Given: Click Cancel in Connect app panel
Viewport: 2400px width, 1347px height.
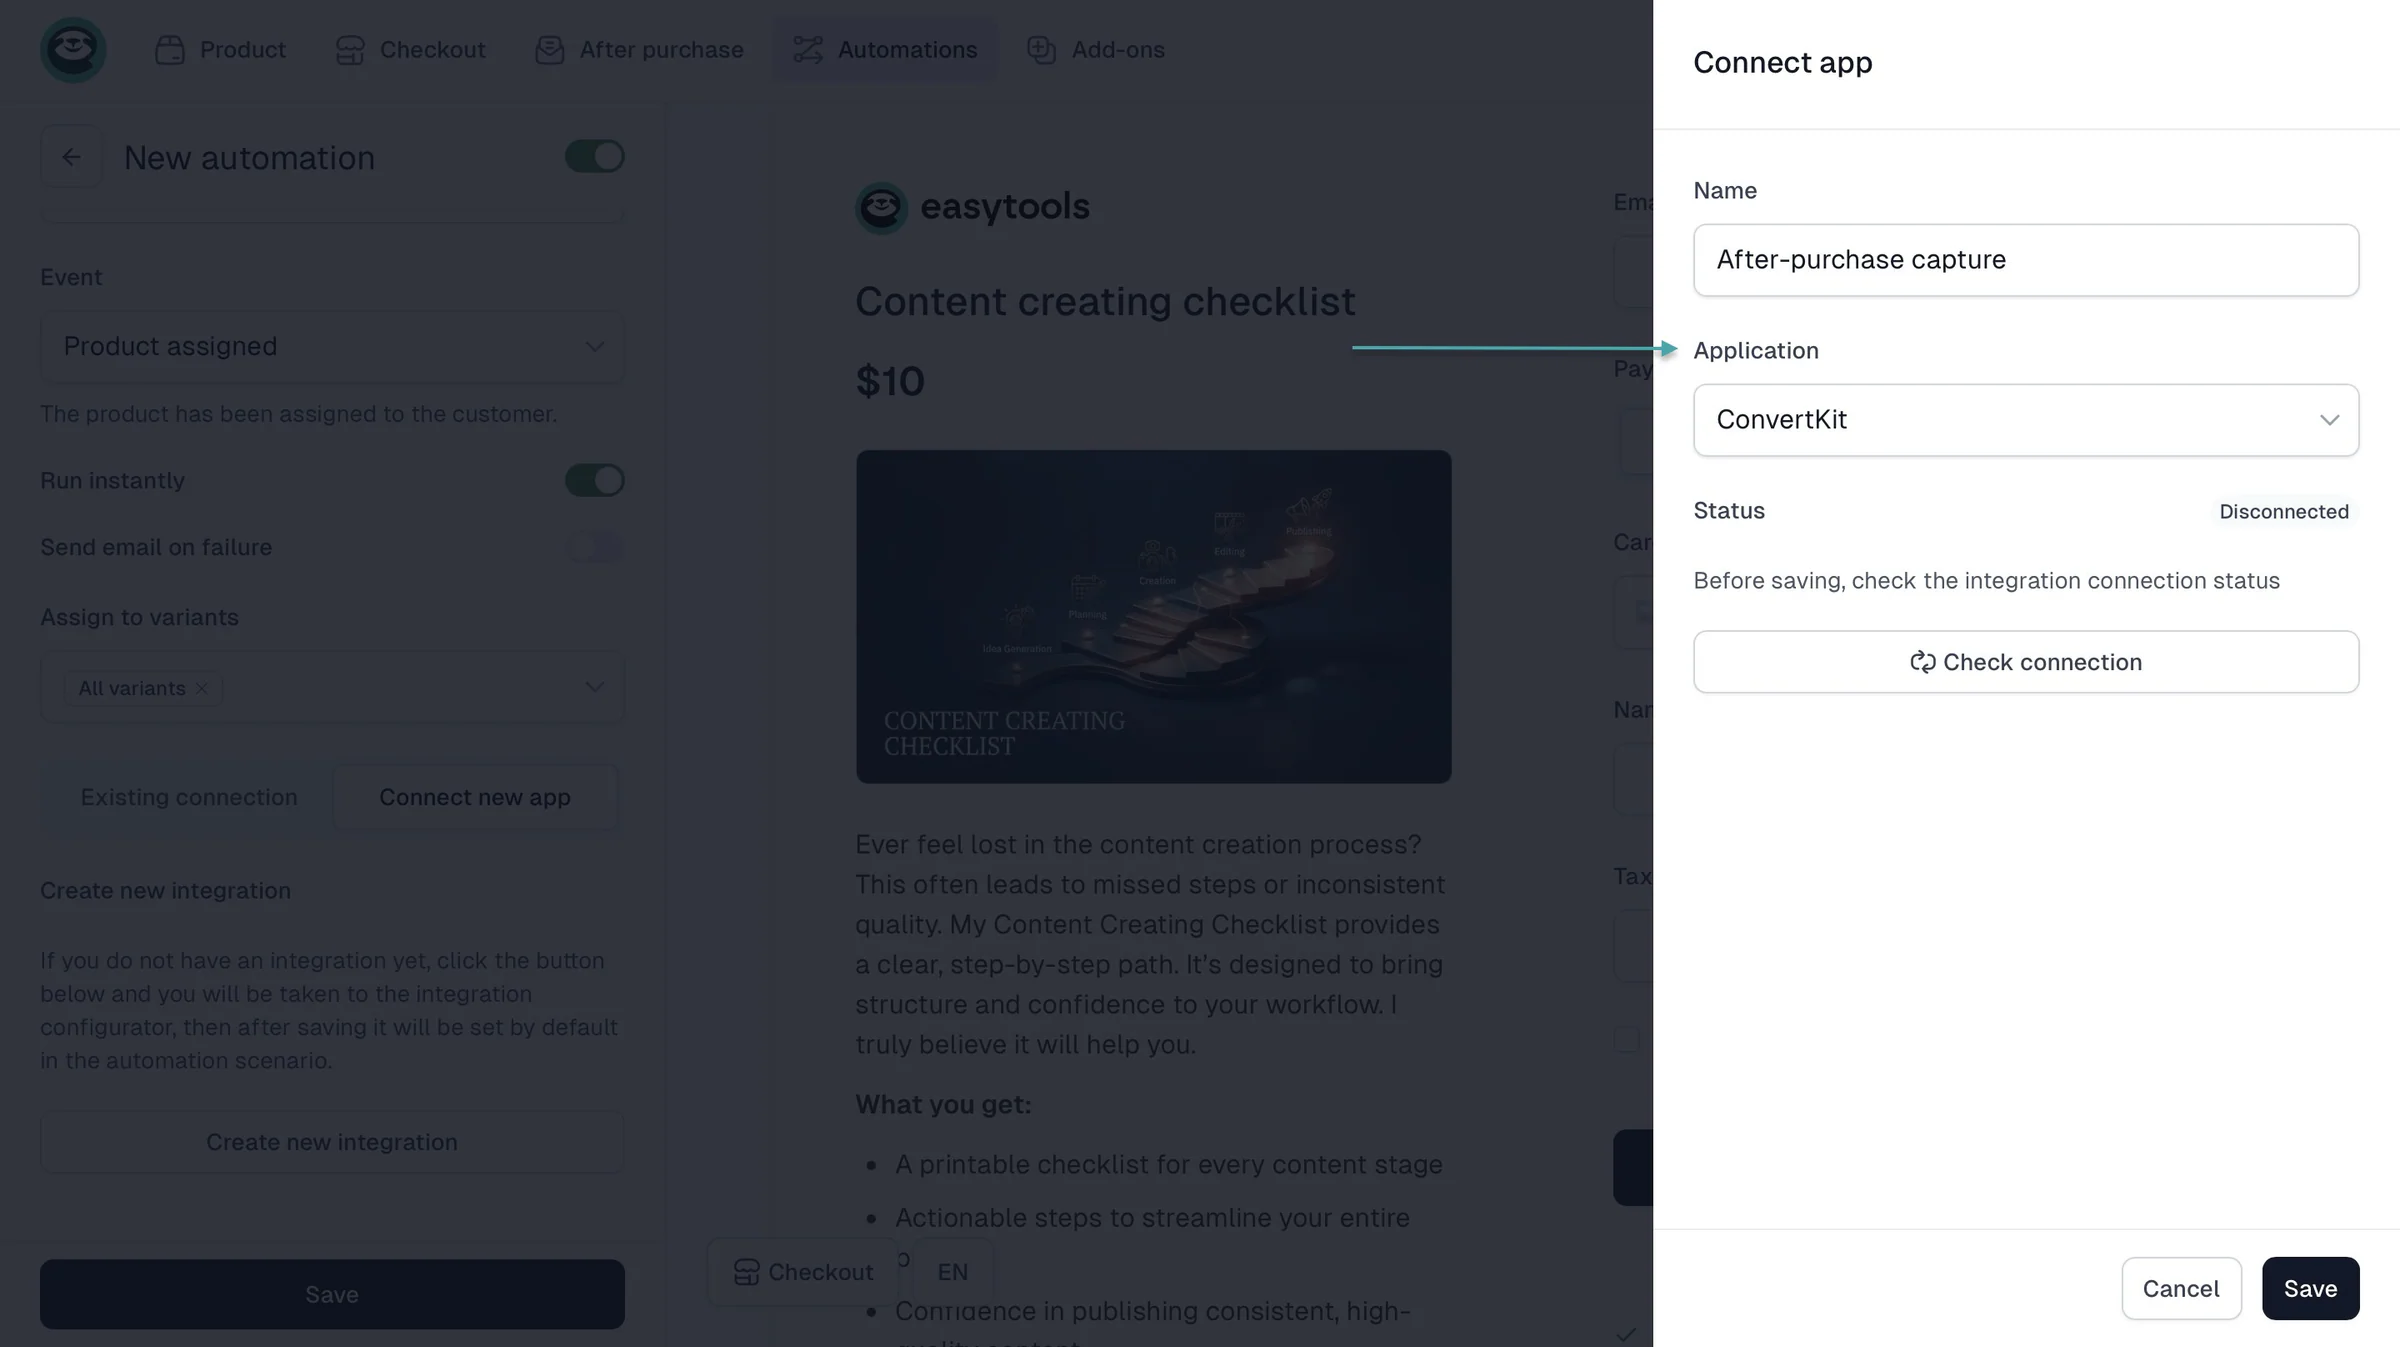Looking at the screenshot, I should (2181, 1288).
